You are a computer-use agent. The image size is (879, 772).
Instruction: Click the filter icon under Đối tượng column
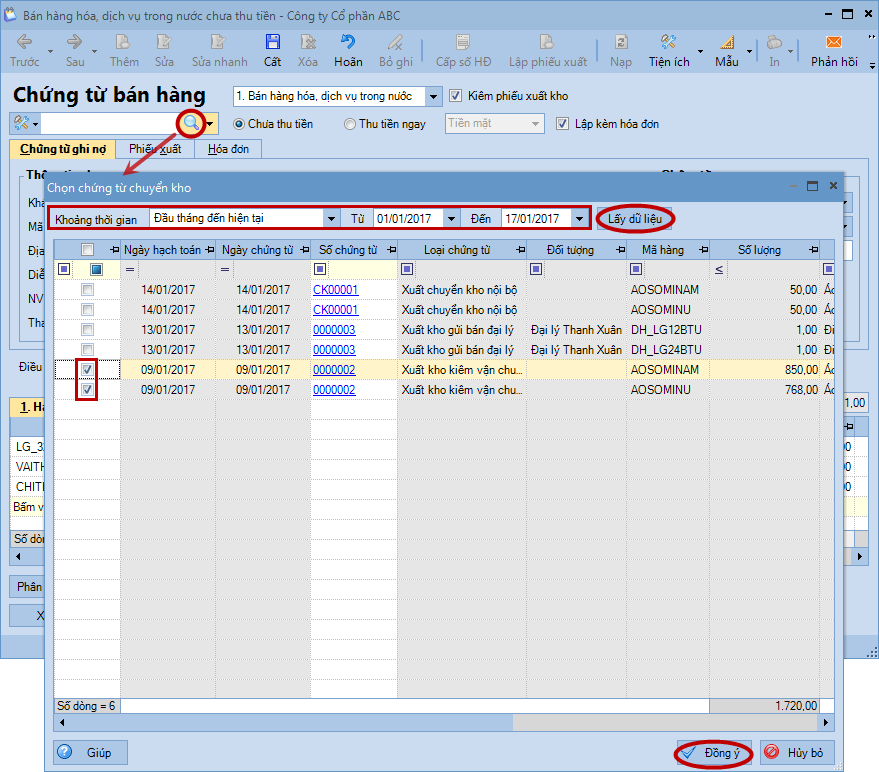click(536, 269)
